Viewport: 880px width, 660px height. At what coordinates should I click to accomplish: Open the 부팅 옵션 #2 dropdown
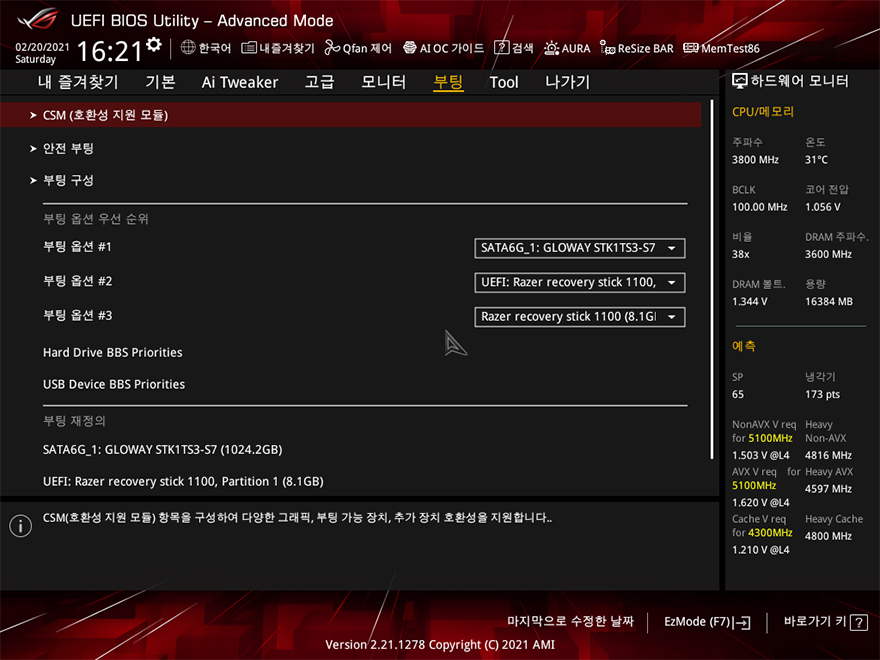[x=580, y=282]
